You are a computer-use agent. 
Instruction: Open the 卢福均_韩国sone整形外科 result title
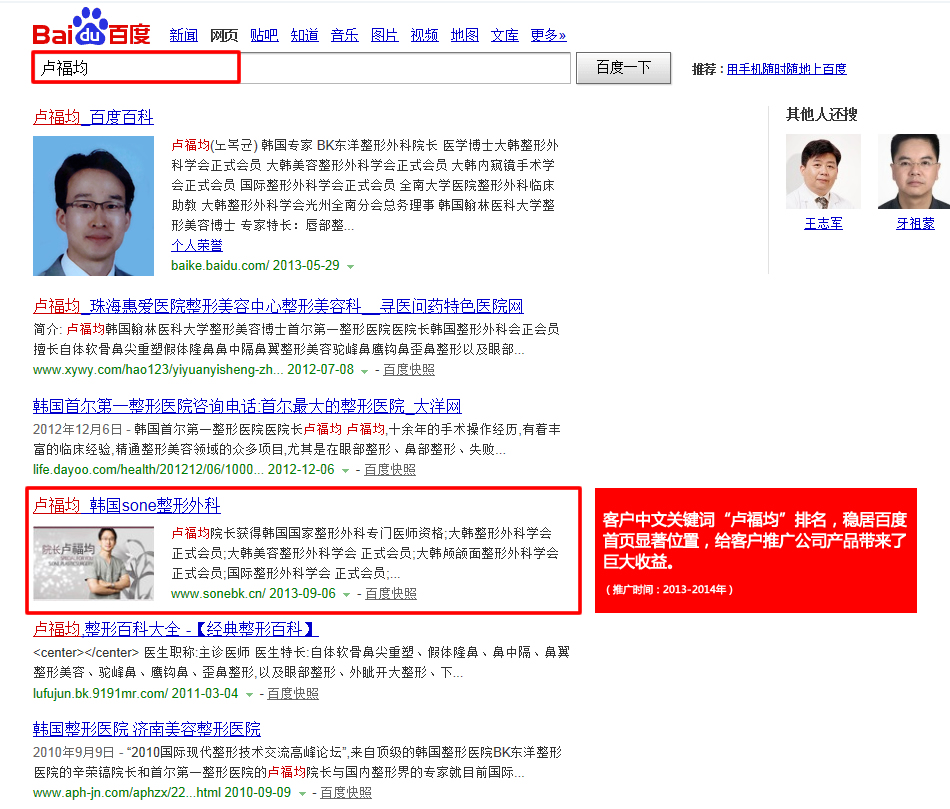pos(127,505)
